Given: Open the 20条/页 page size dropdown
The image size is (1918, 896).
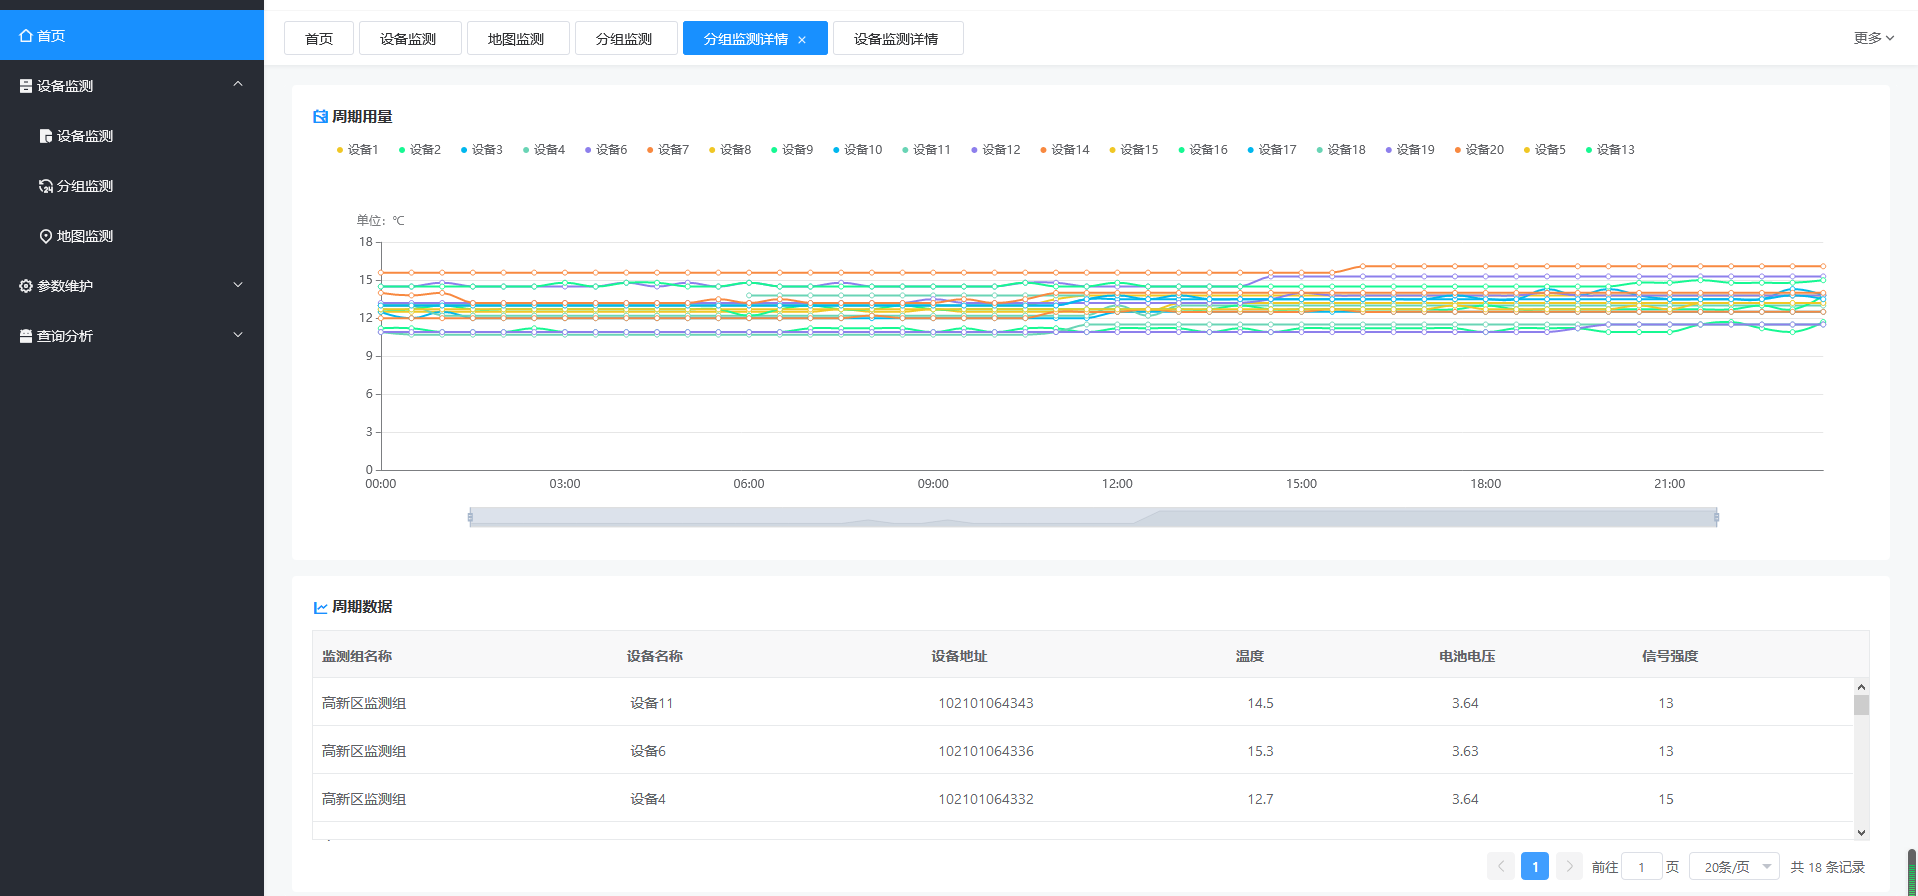Looking at the screenshot, I should point(1734,867).
